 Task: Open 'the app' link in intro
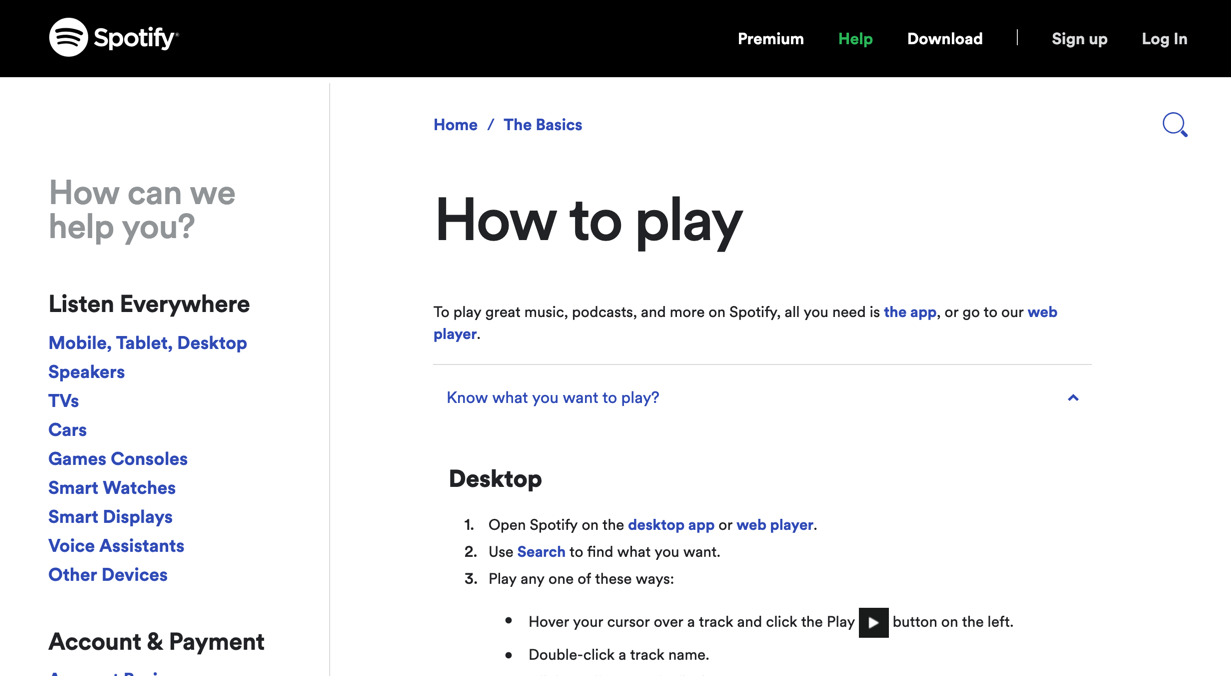point(910,312)
